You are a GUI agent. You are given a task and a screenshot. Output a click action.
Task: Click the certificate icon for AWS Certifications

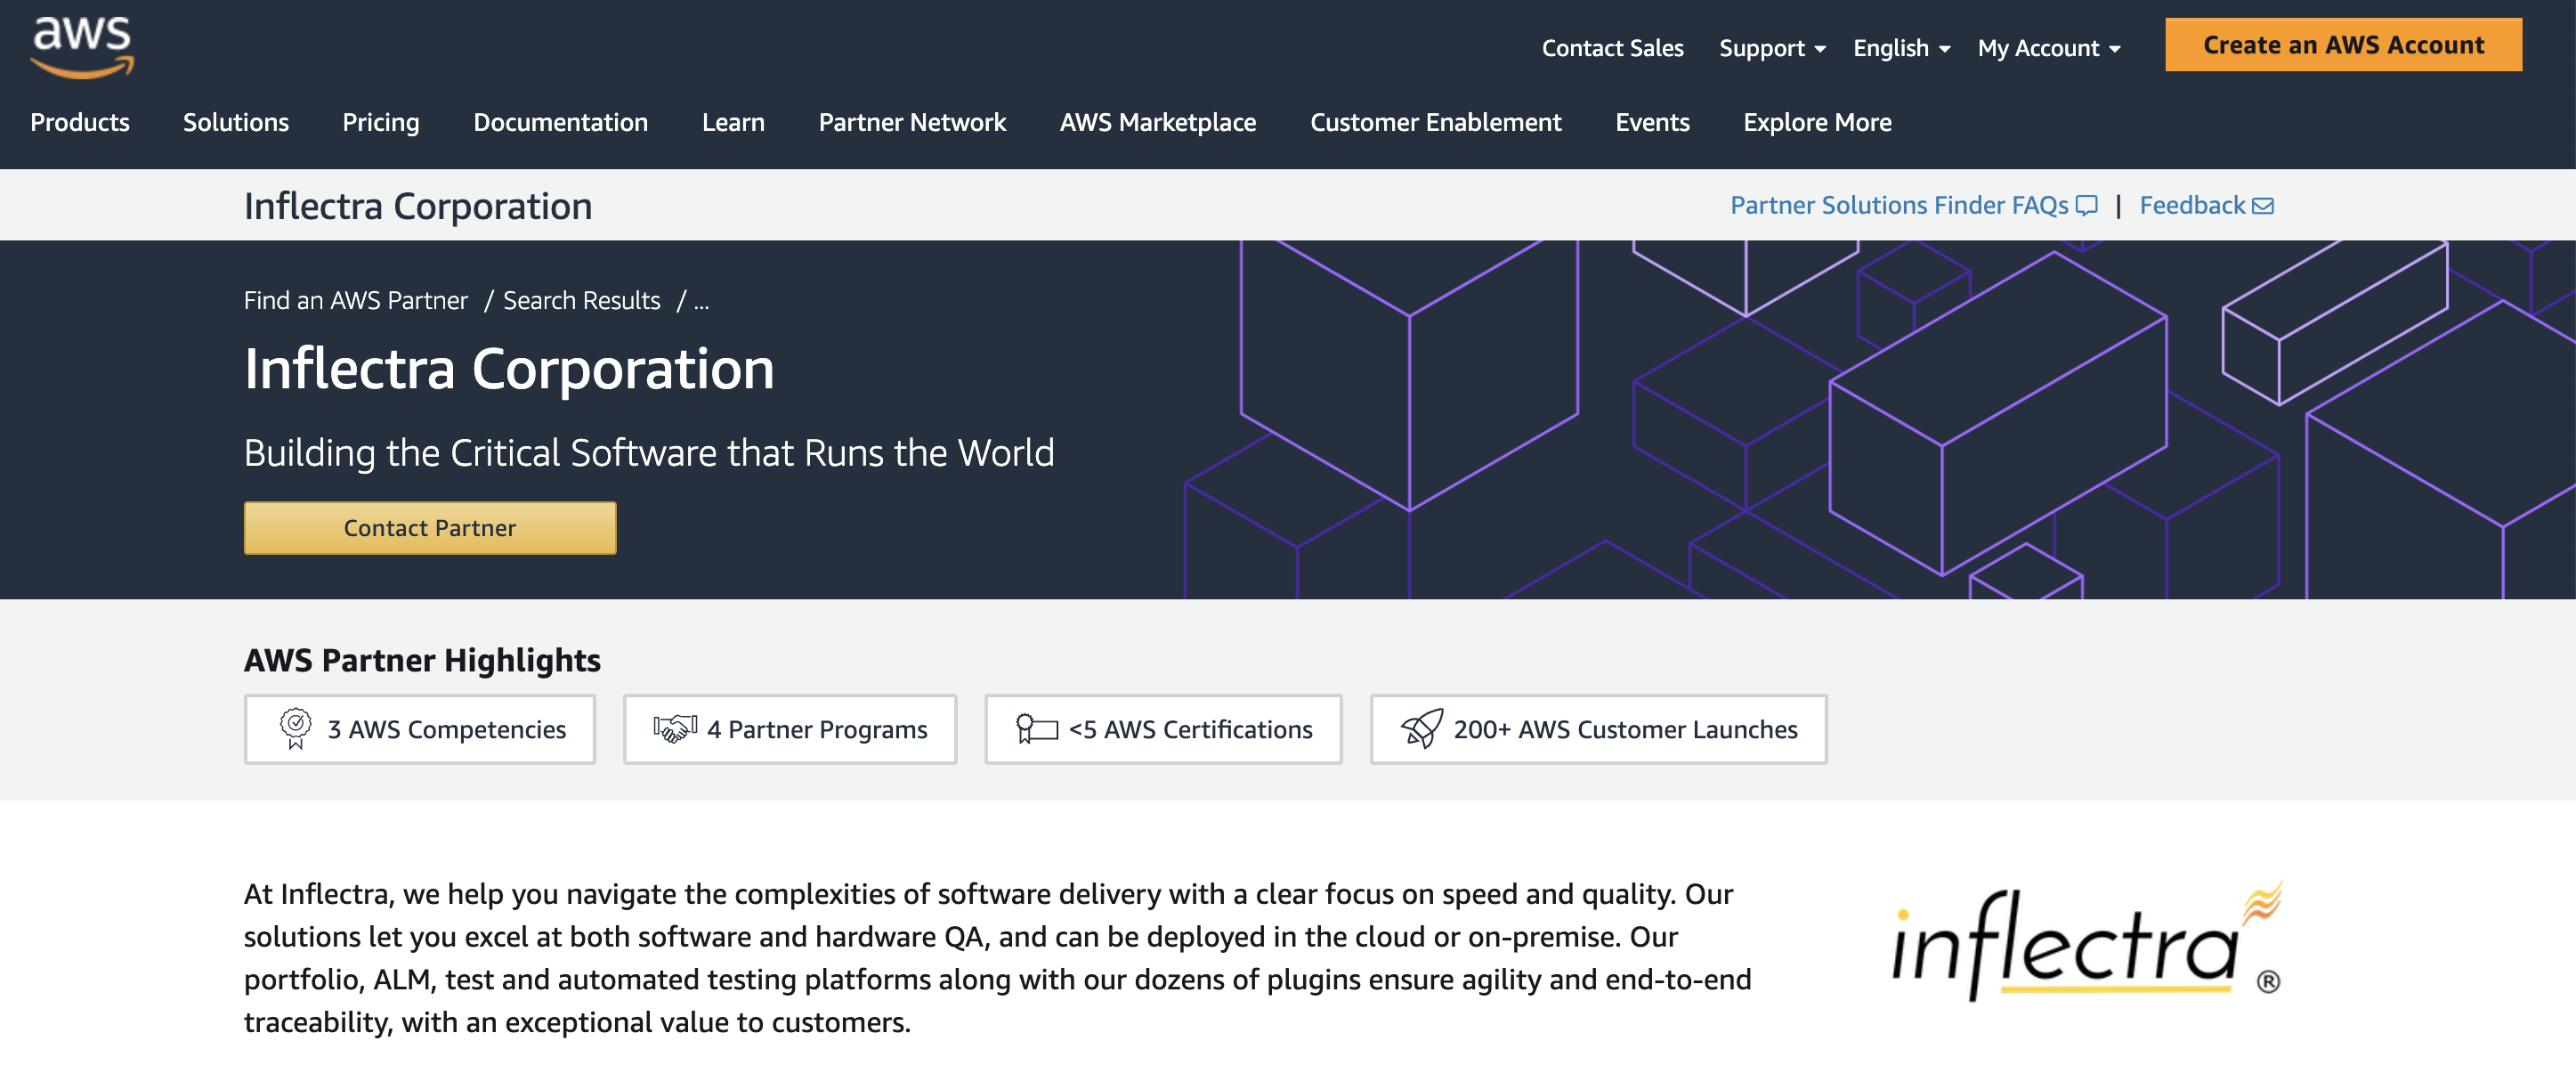[1036, 728]
